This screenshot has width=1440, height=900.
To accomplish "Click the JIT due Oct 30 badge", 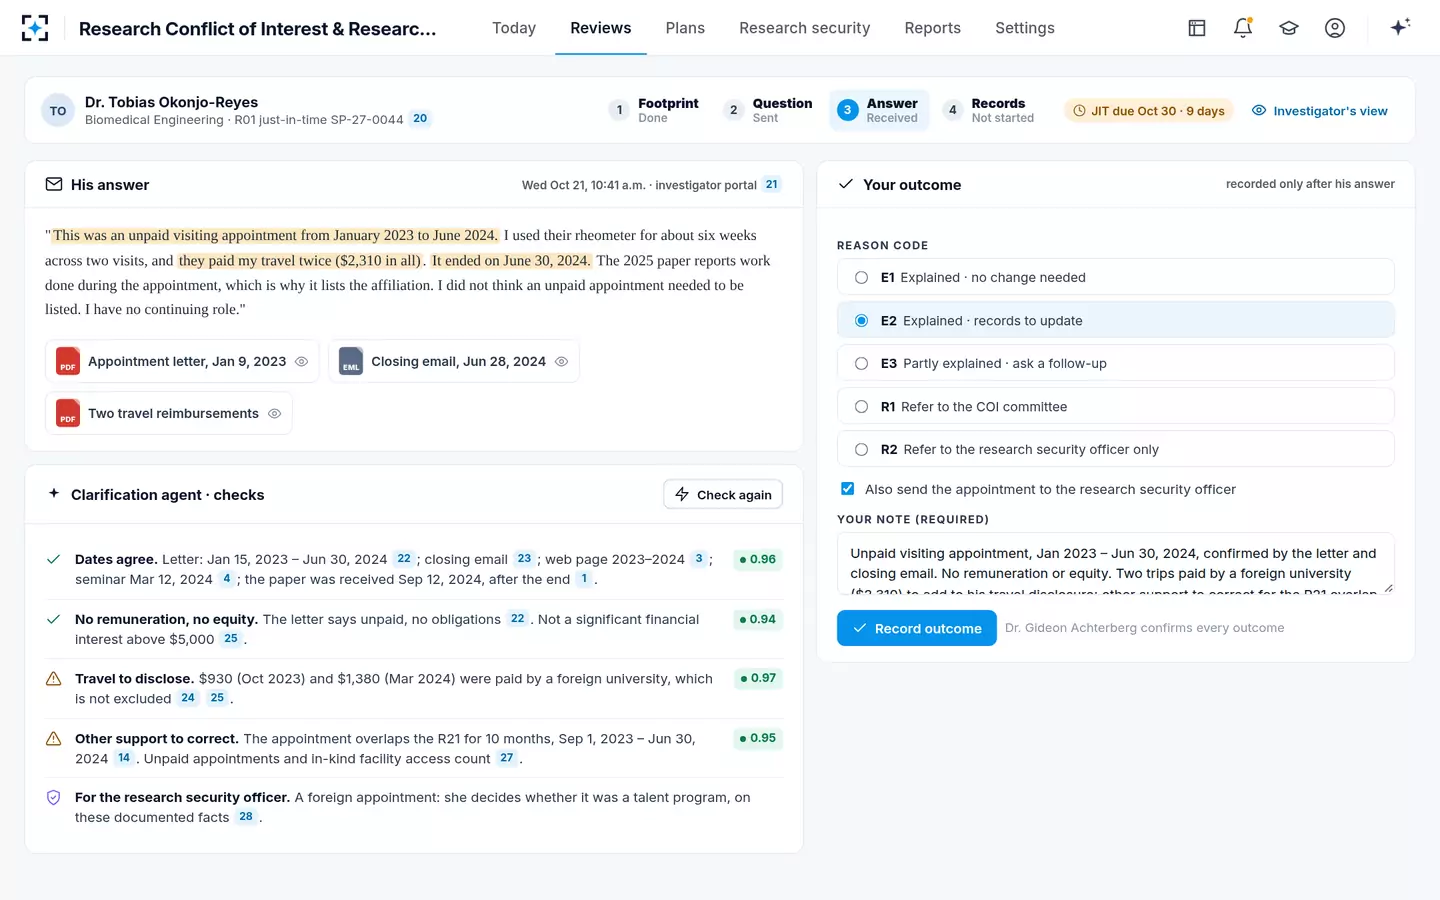I will point(1149,111).
